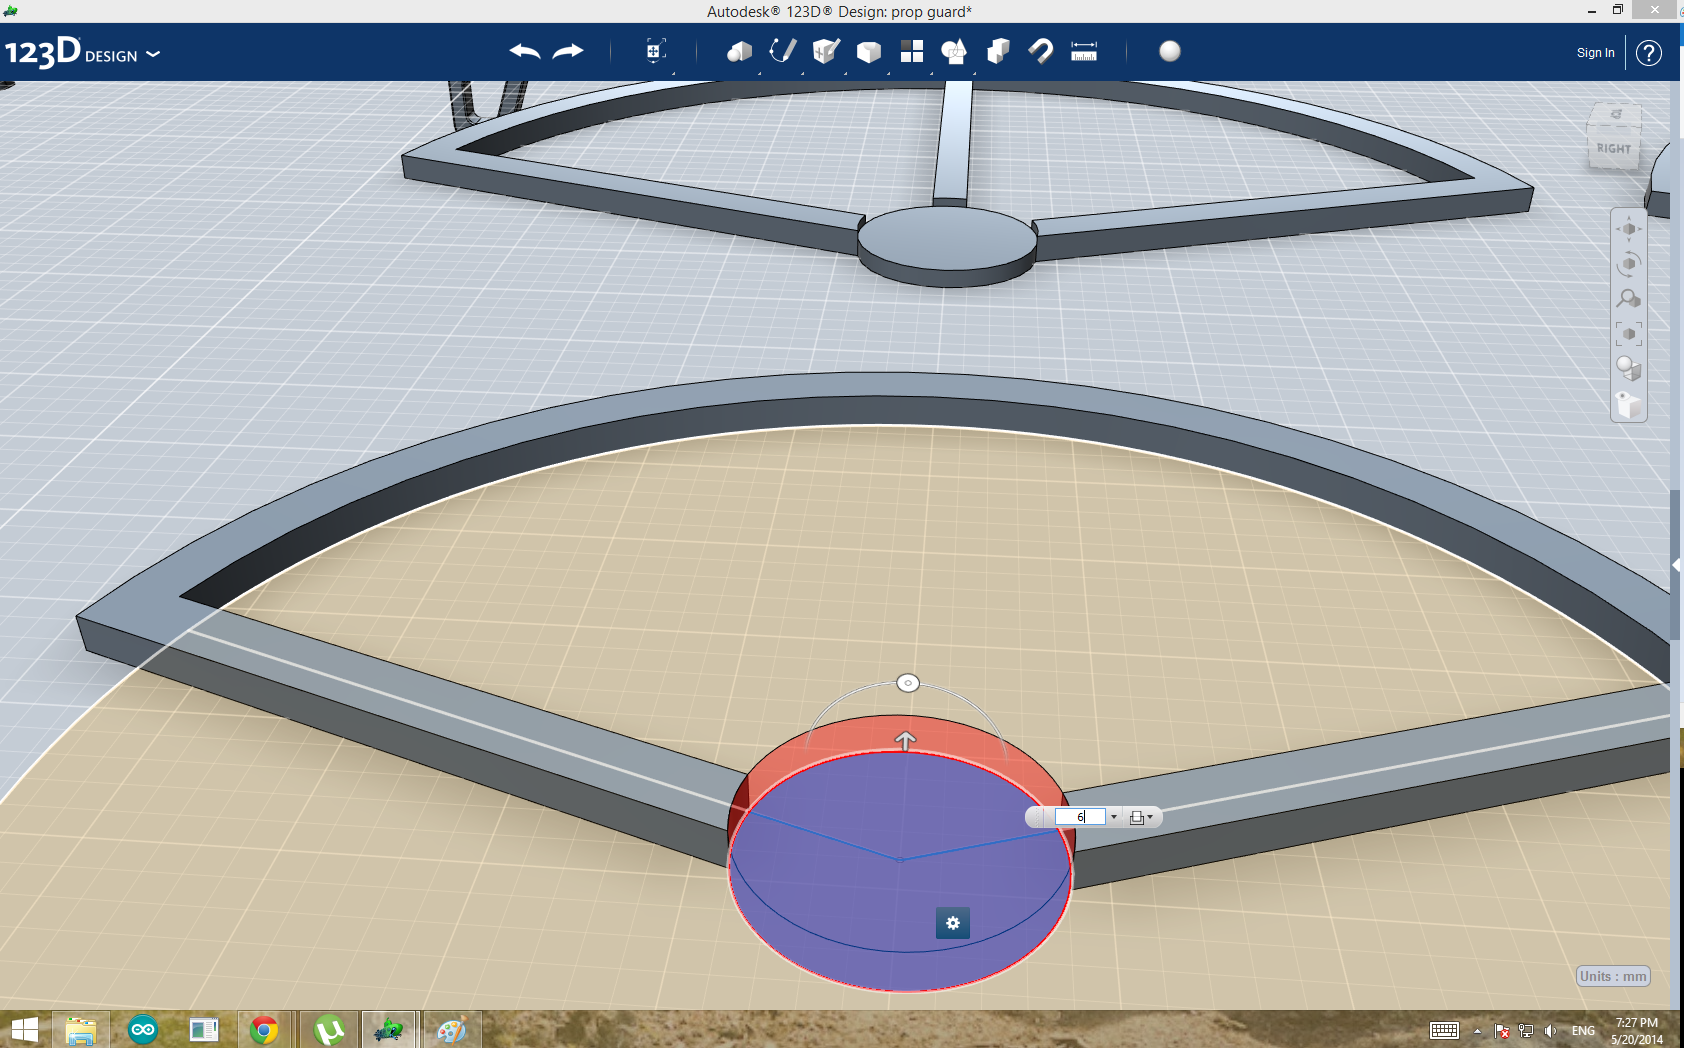The width and height of the screenshot is (1684, 1048).
Task: Select the Measure ruler tool
Action: point(1084,51)
